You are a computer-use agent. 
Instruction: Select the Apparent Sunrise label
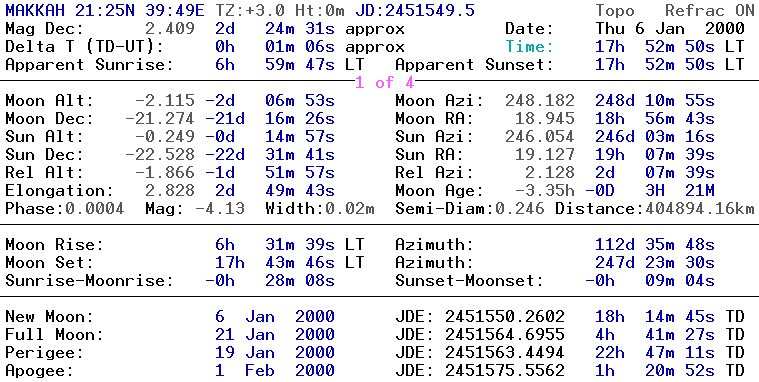89,64
